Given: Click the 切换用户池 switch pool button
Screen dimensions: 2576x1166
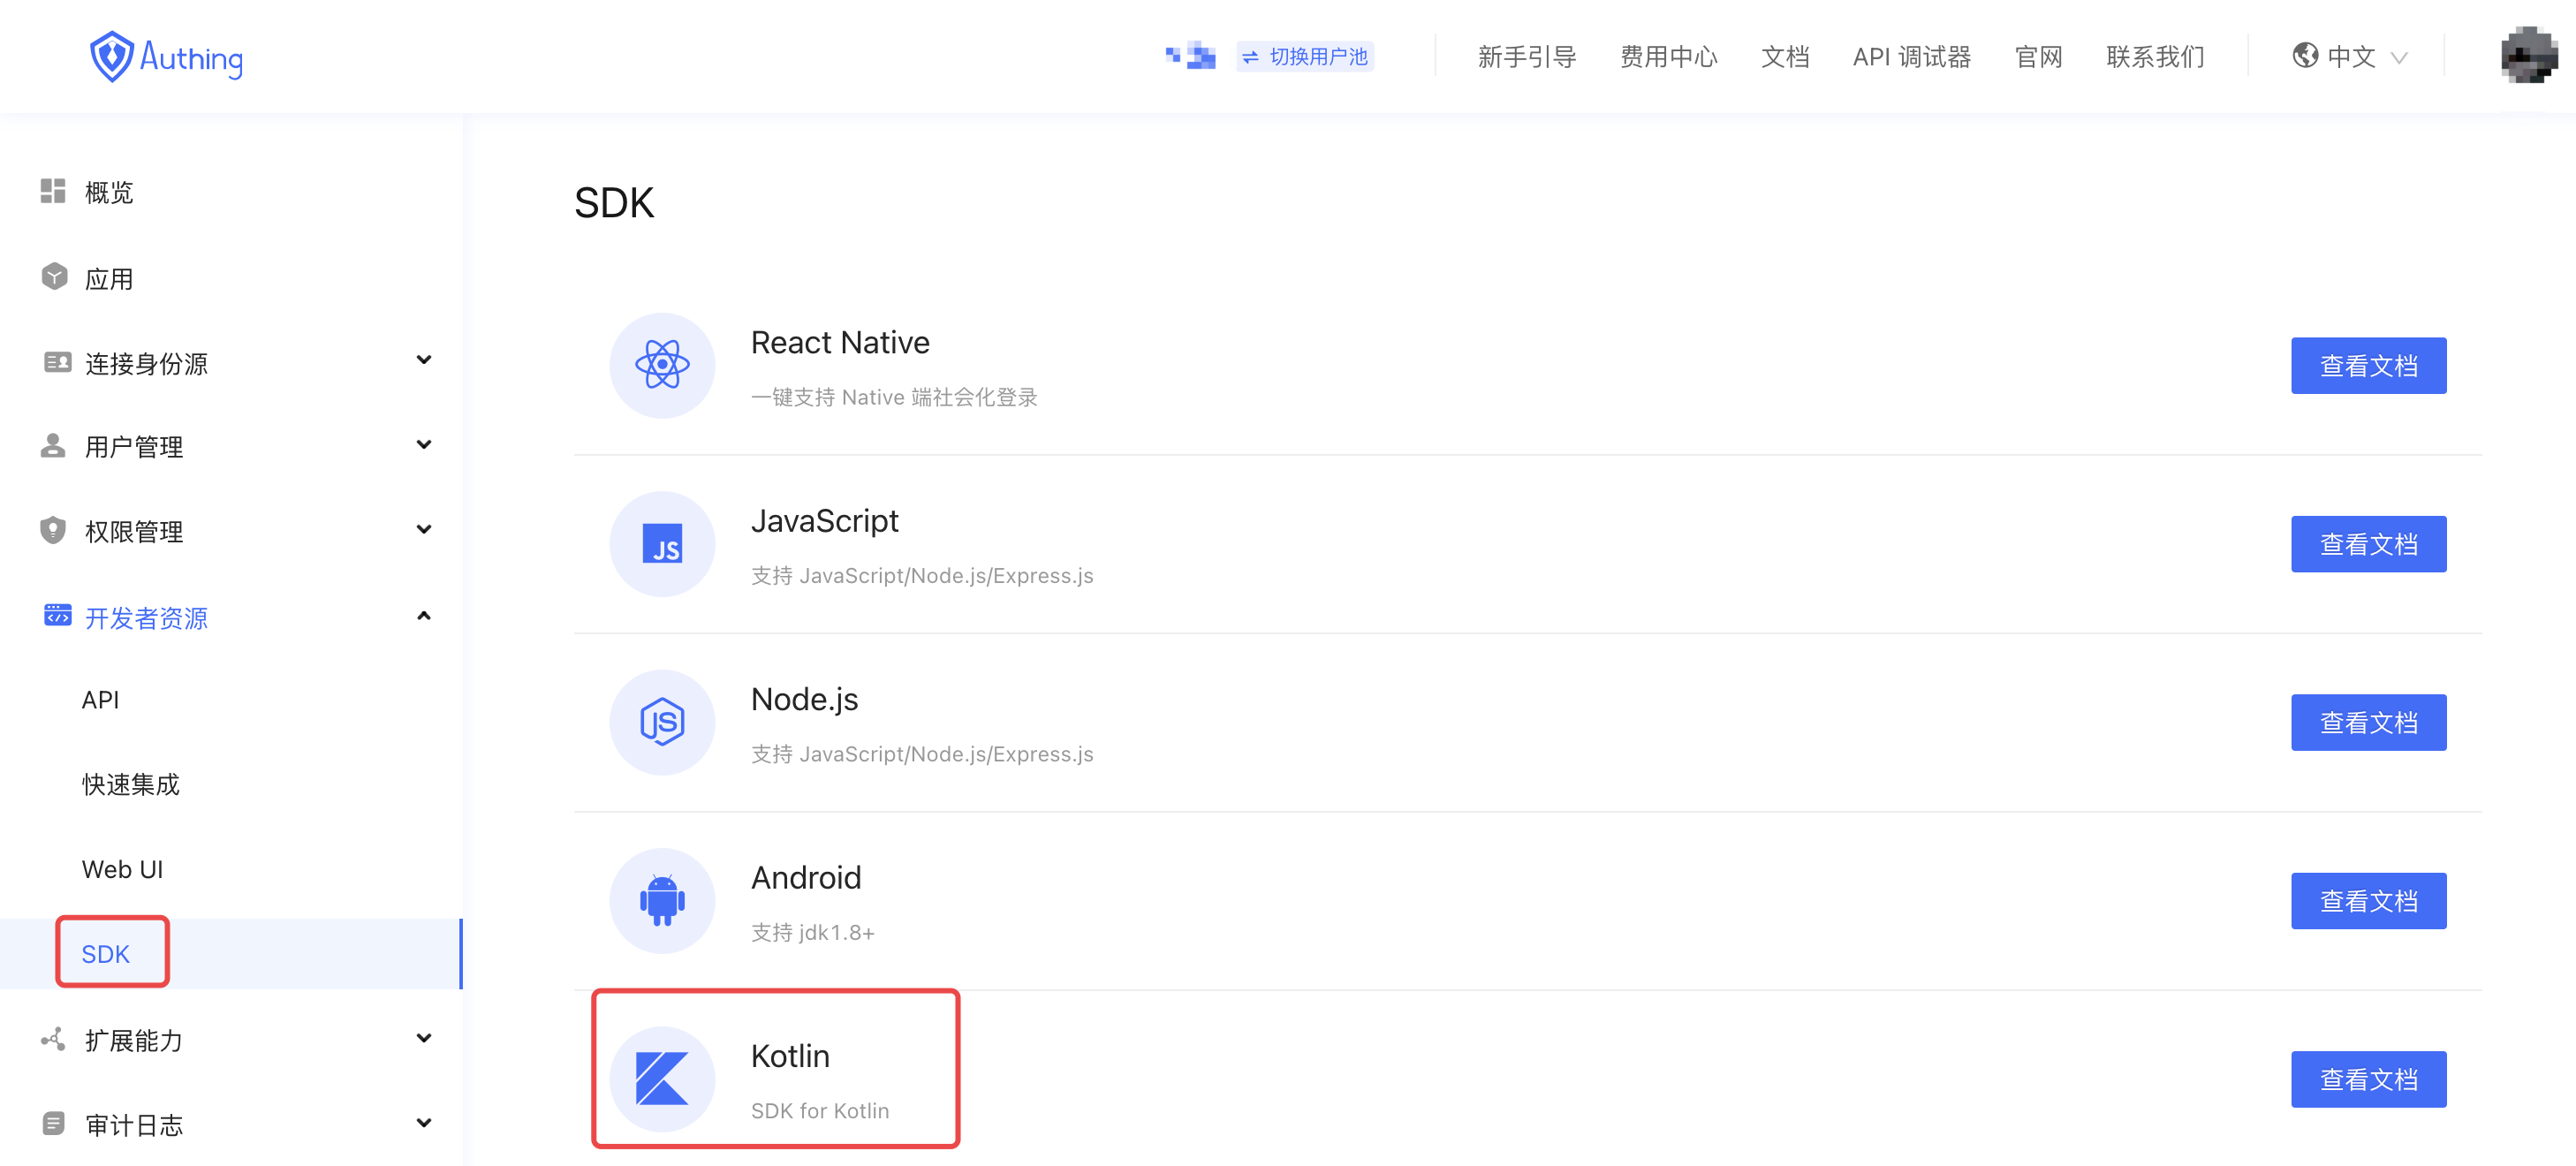Looking at the screenshot, I should coord(1305,57).
